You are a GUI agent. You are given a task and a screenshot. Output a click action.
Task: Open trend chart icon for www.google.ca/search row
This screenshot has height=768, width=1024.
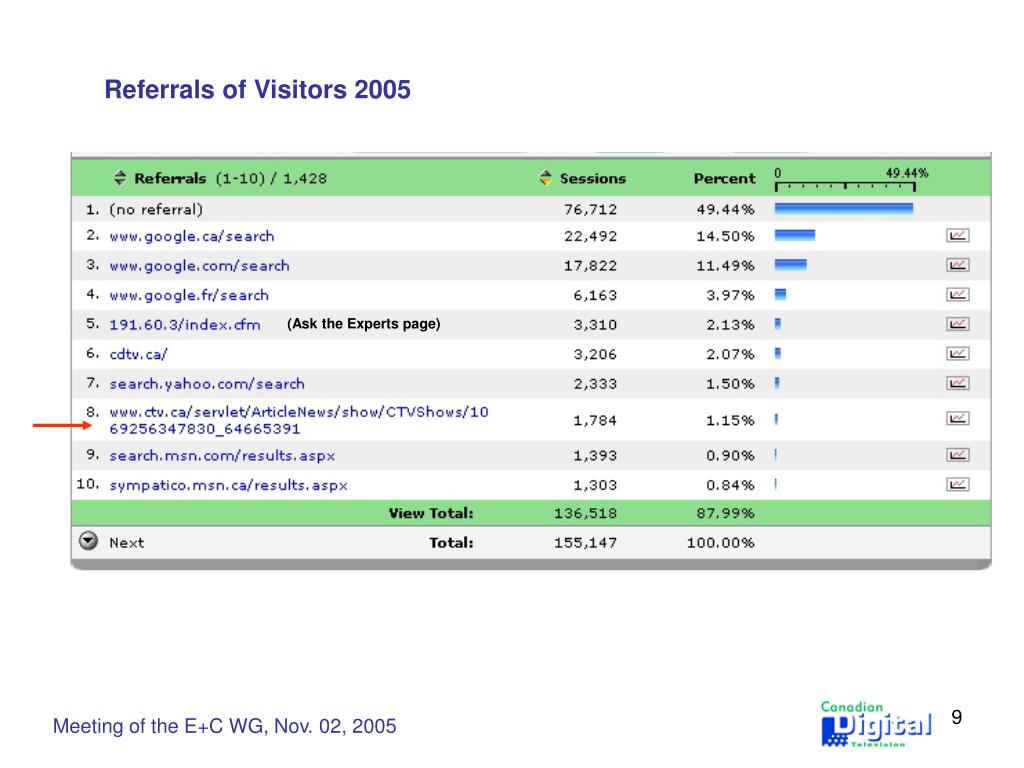coord(957,236)
